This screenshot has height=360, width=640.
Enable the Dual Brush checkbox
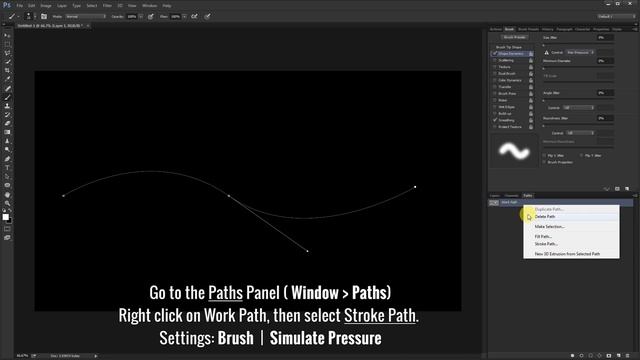[495, 73]
